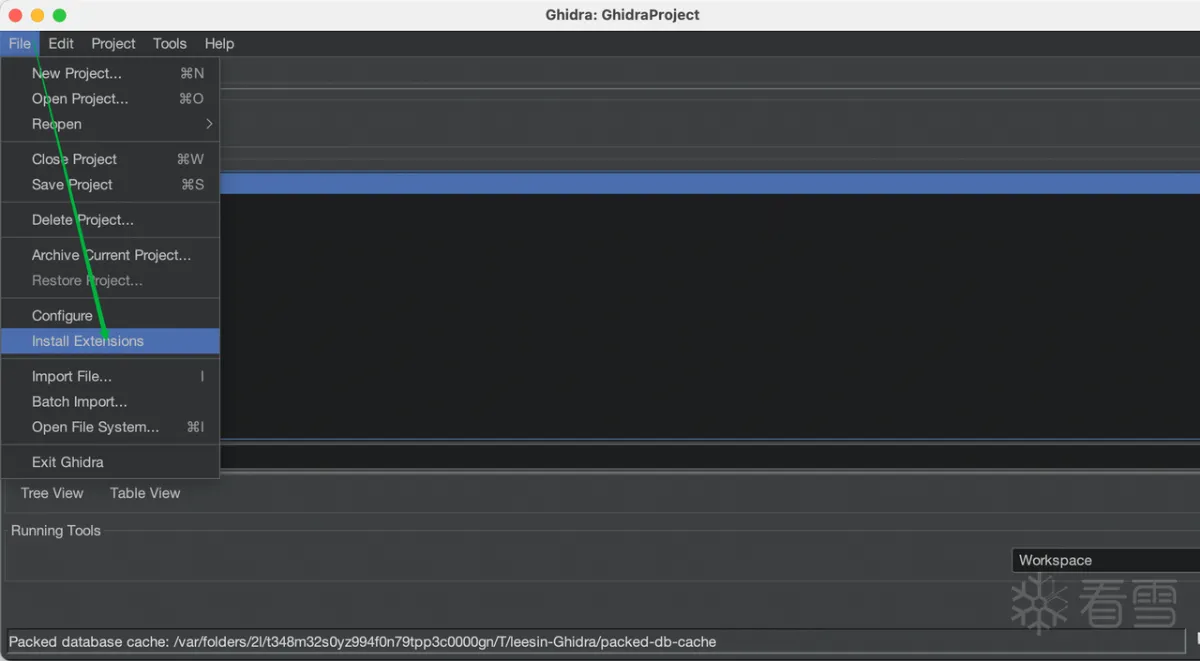Image resolution: width=1200 pixels, height=661 pixels.
Task: Choose New Project... from File menu
Action: [x=110, y=73]
